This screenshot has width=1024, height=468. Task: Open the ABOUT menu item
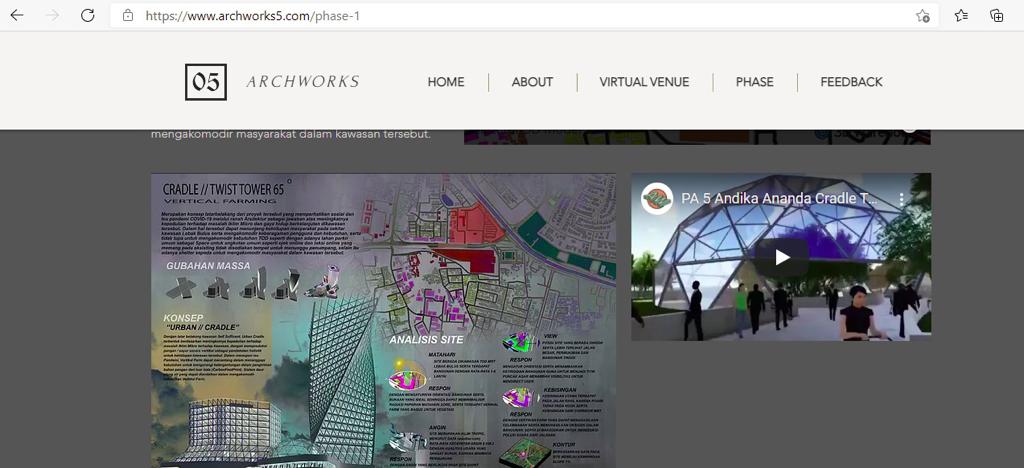click(x=532, y=82)
